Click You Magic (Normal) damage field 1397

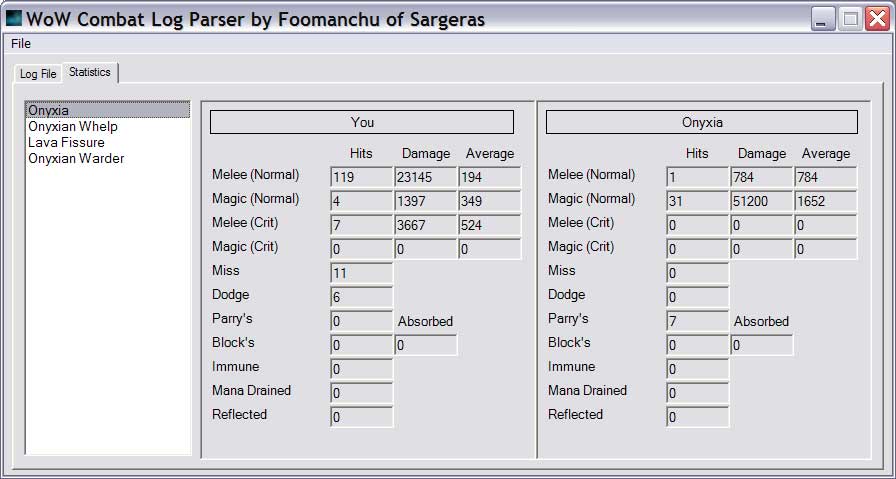tap(426, 201)
